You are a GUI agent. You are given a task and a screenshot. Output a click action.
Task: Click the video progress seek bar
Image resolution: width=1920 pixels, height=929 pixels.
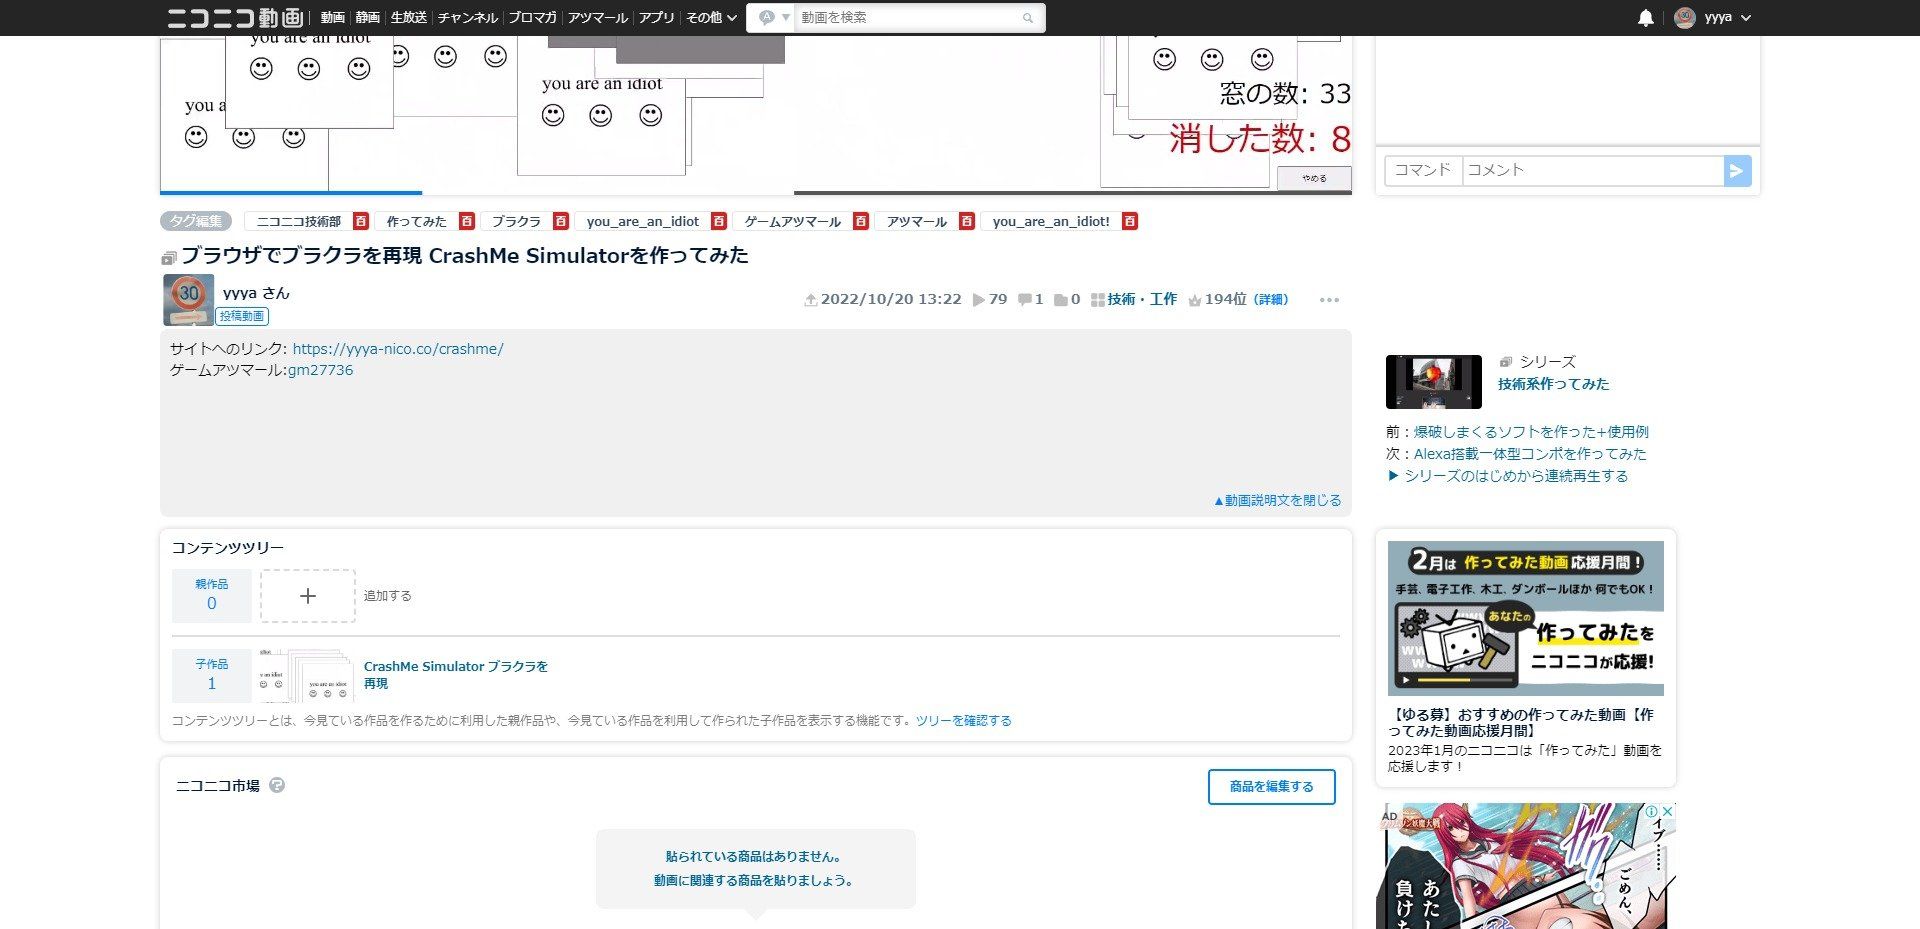(755, 192)
